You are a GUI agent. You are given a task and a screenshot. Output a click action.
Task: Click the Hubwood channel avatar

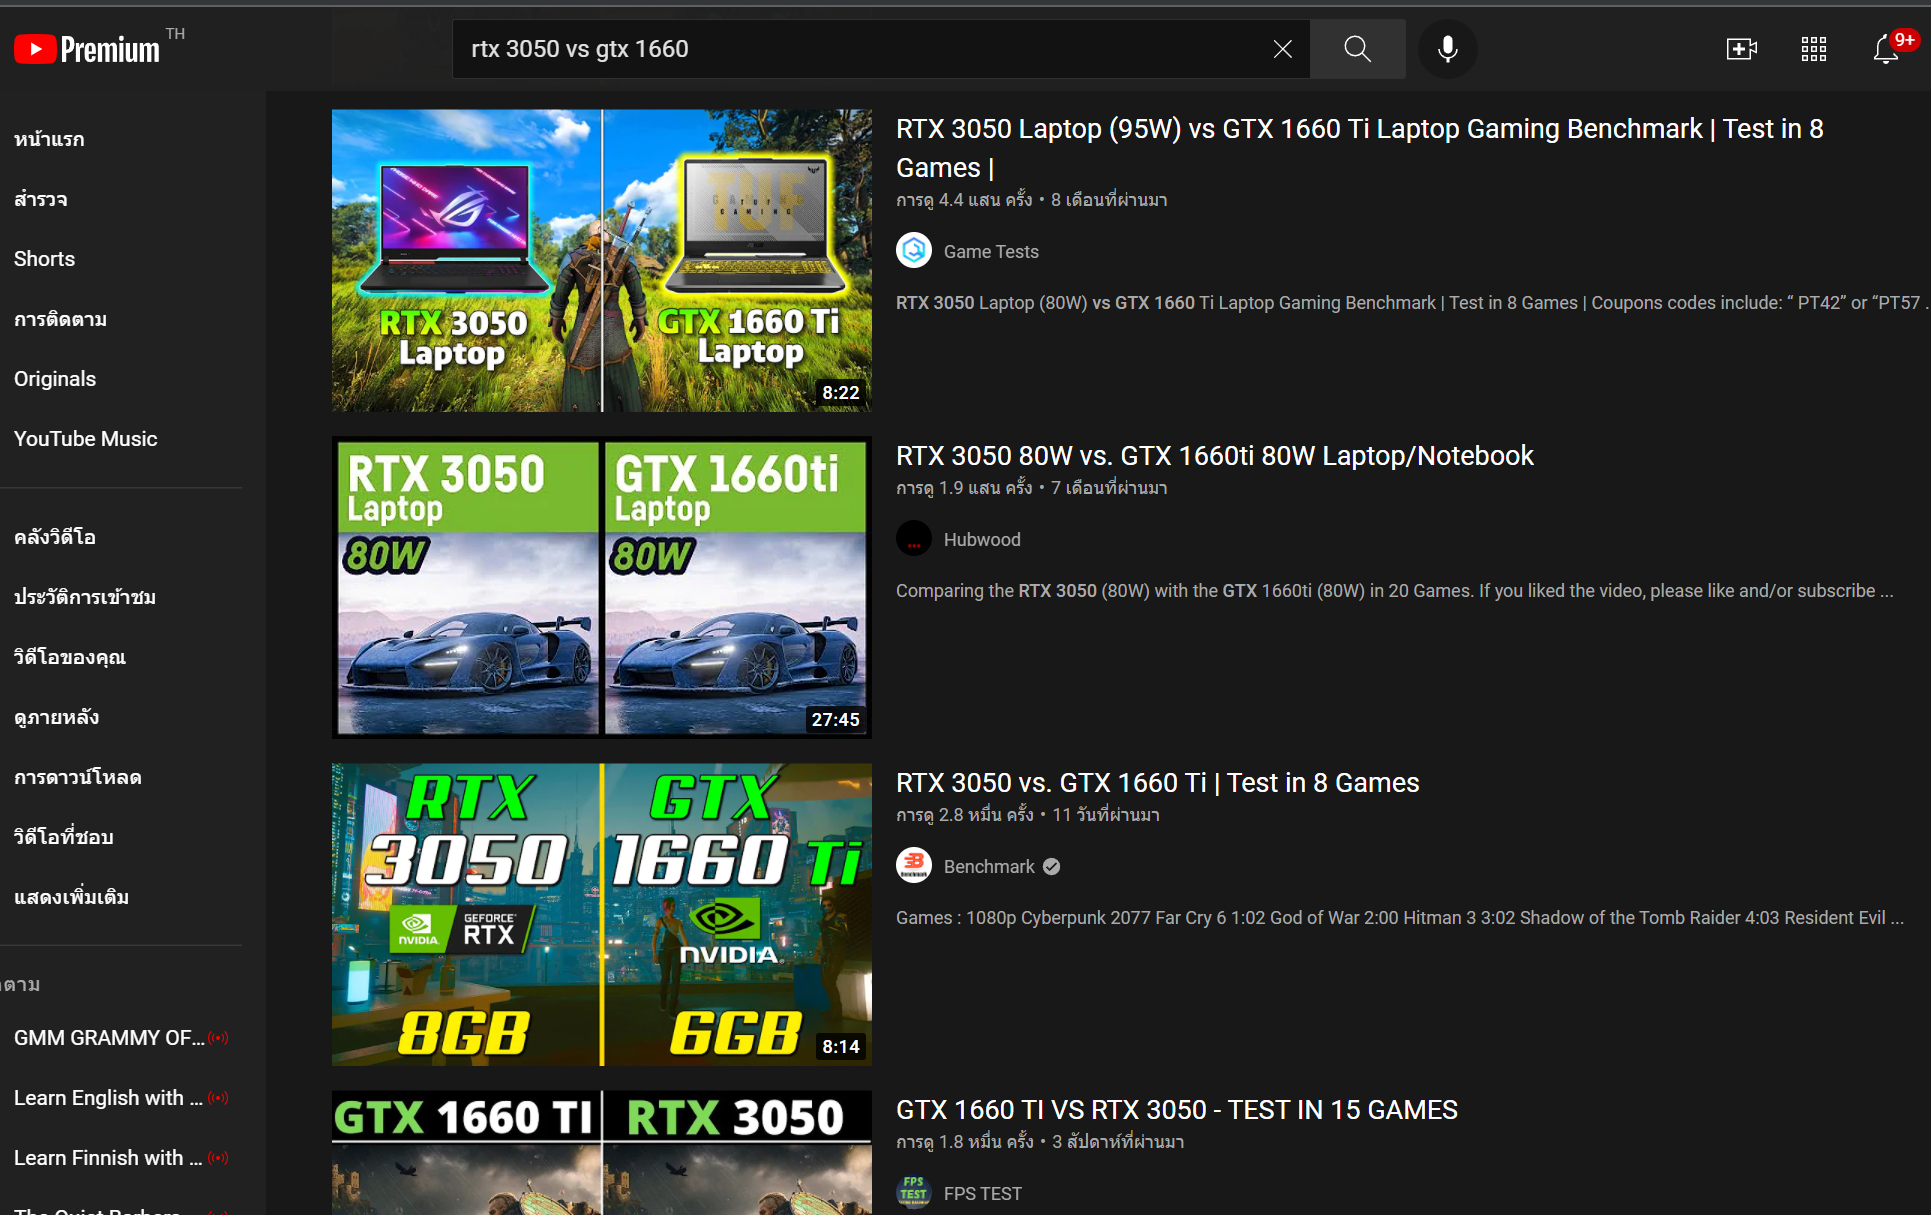[x=913, y=539]
